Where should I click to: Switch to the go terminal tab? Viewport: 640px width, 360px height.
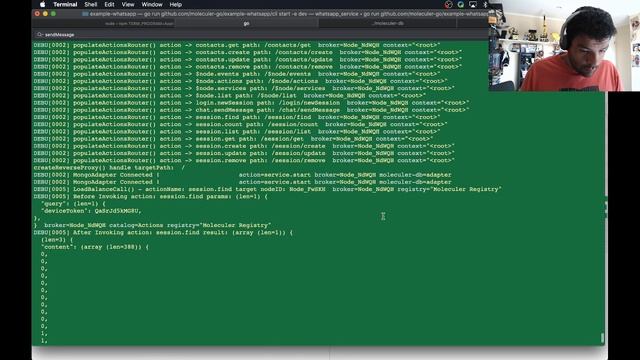[246, 24]
